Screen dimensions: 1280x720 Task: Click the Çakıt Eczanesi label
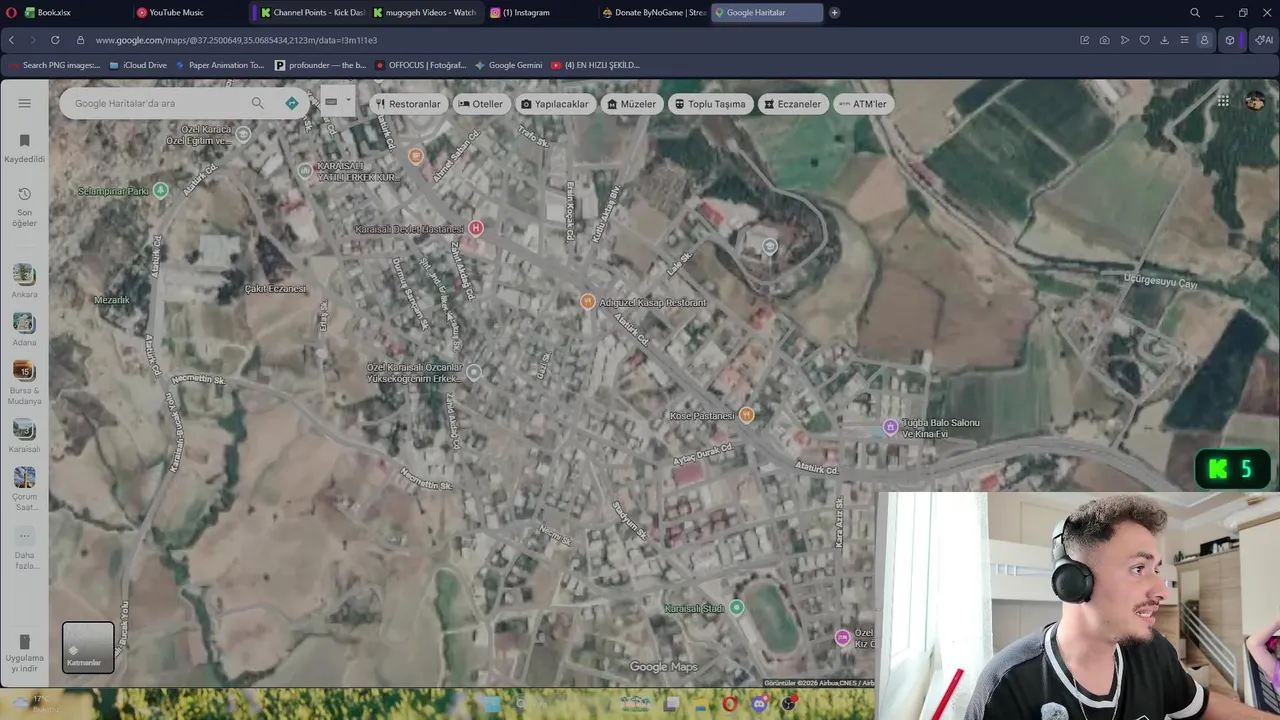tap(275, 289)
